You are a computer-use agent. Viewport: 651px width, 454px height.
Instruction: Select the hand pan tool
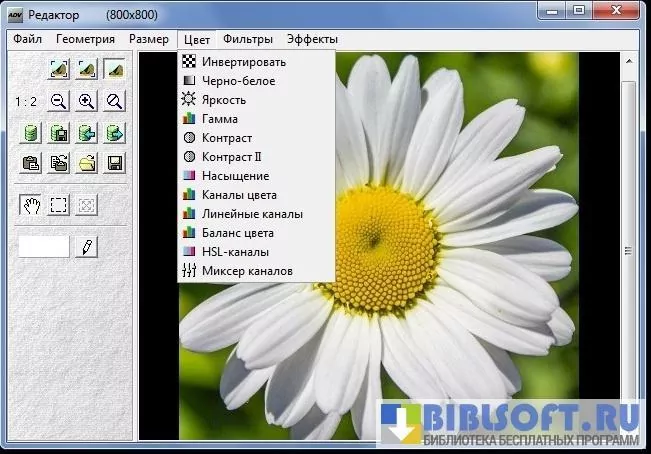coord(31,205)
